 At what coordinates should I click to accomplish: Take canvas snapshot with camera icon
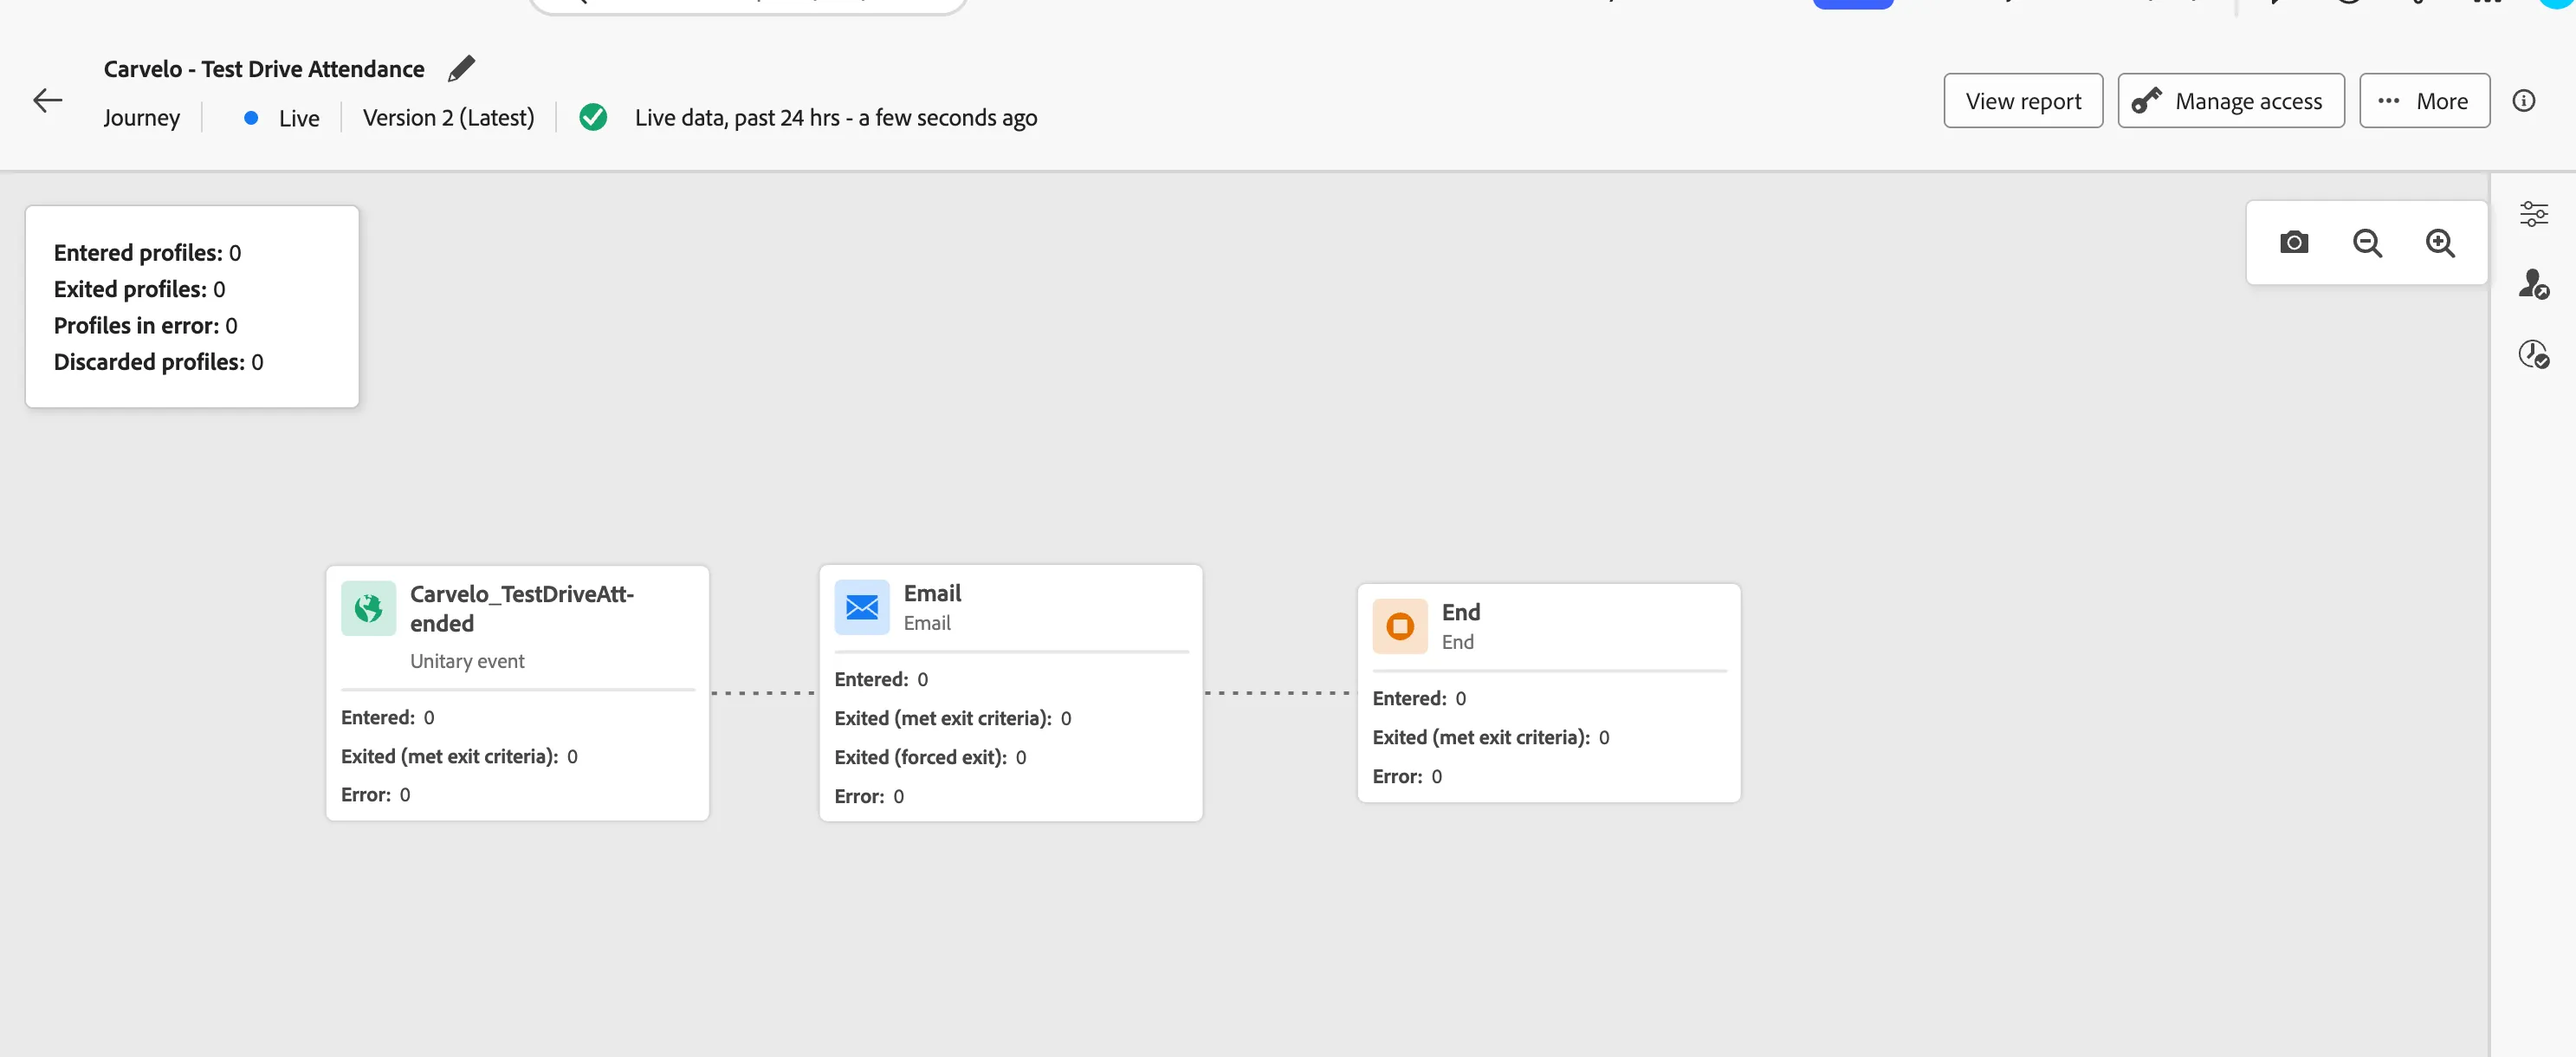click(x=2294, y=242)
